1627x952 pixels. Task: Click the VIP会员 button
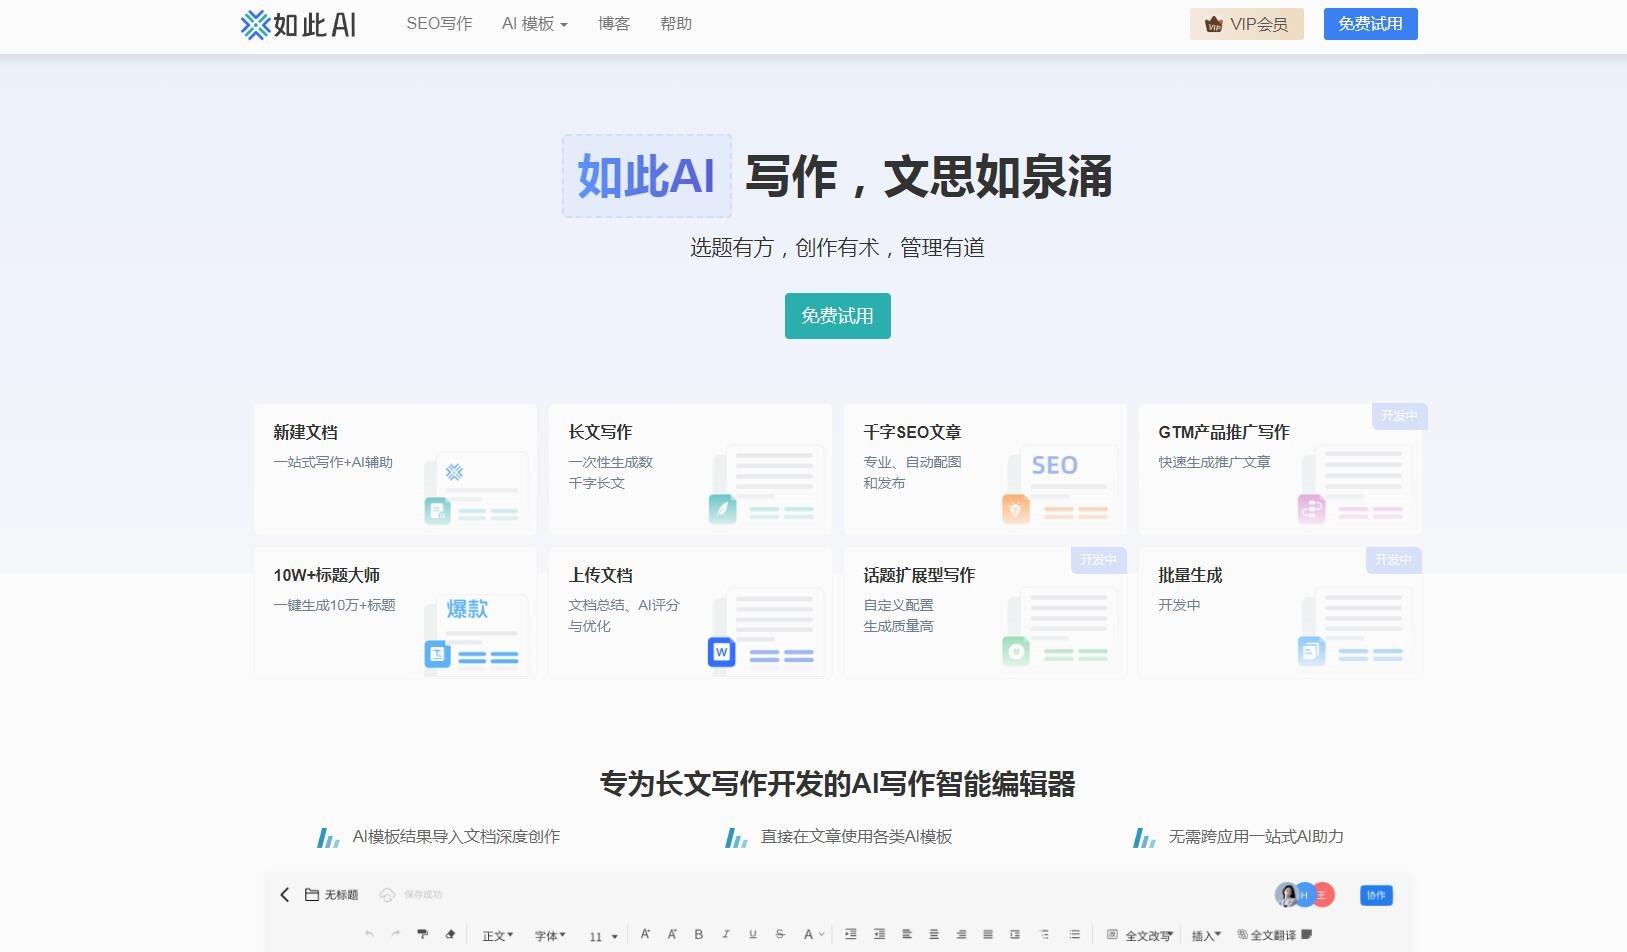[x=1246, y=23]
